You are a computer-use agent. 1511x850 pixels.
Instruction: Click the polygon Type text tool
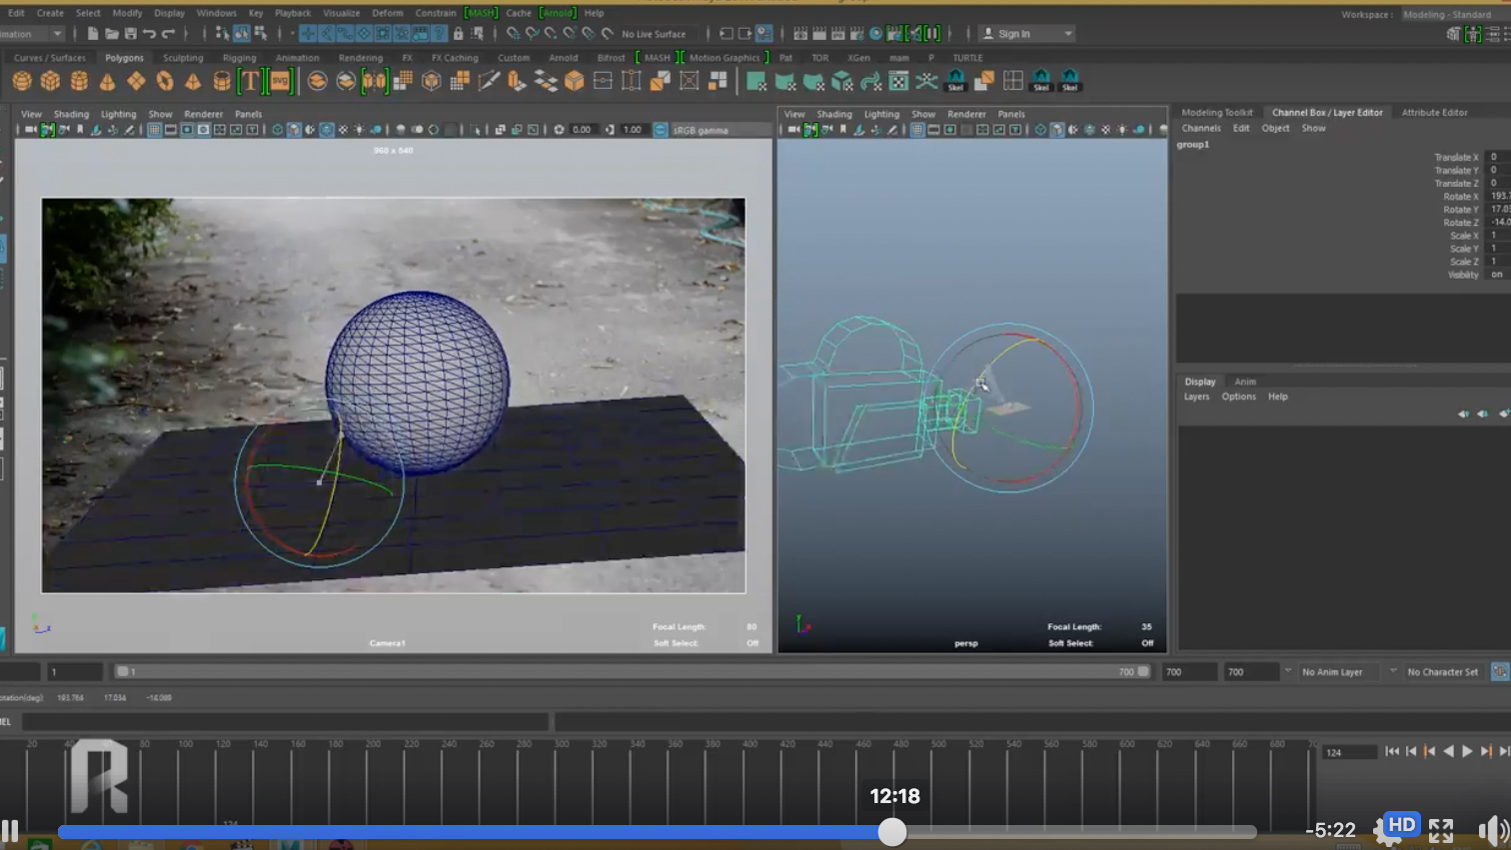click(x=250, y=81)
